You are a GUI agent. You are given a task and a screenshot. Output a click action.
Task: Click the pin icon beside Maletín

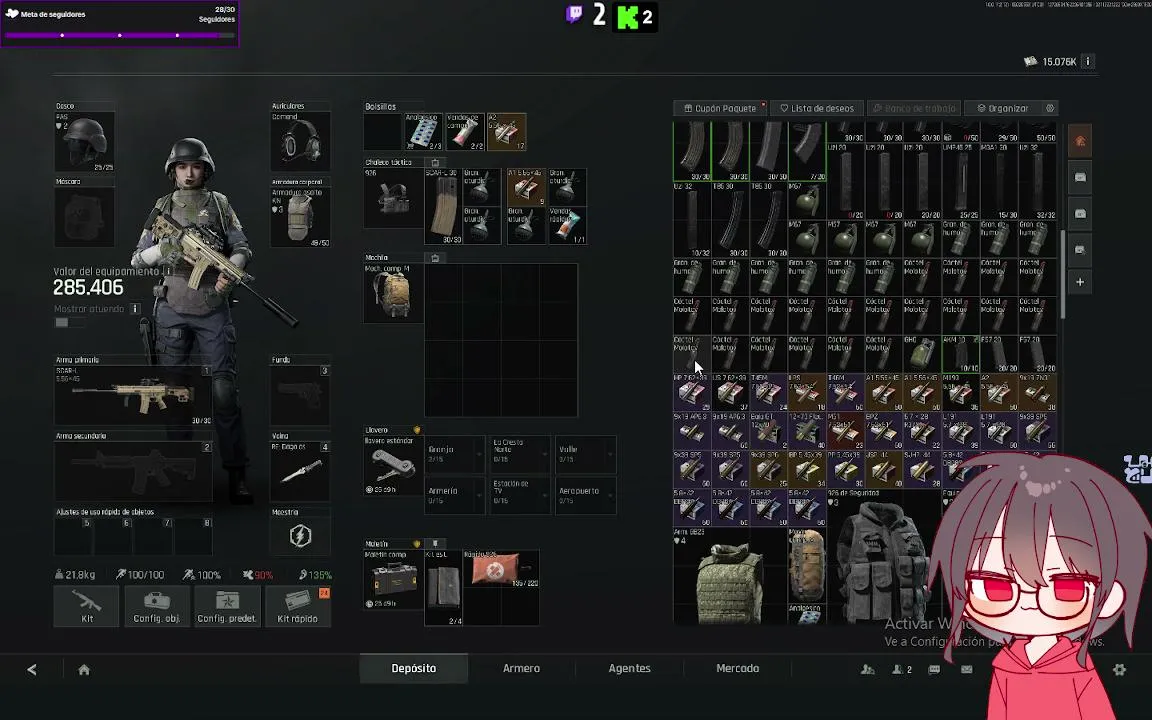[435, 544]
